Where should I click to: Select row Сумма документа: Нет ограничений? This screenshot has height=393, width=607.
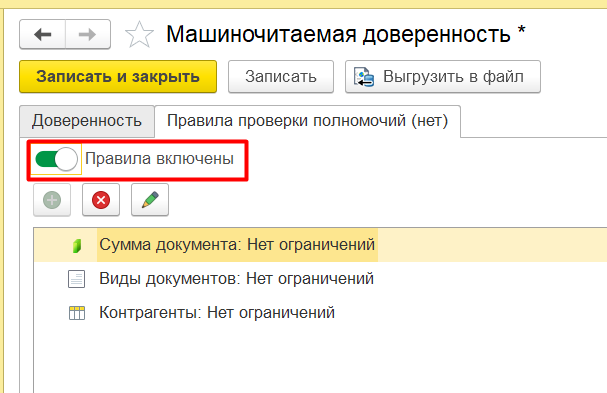coord(320,245)
